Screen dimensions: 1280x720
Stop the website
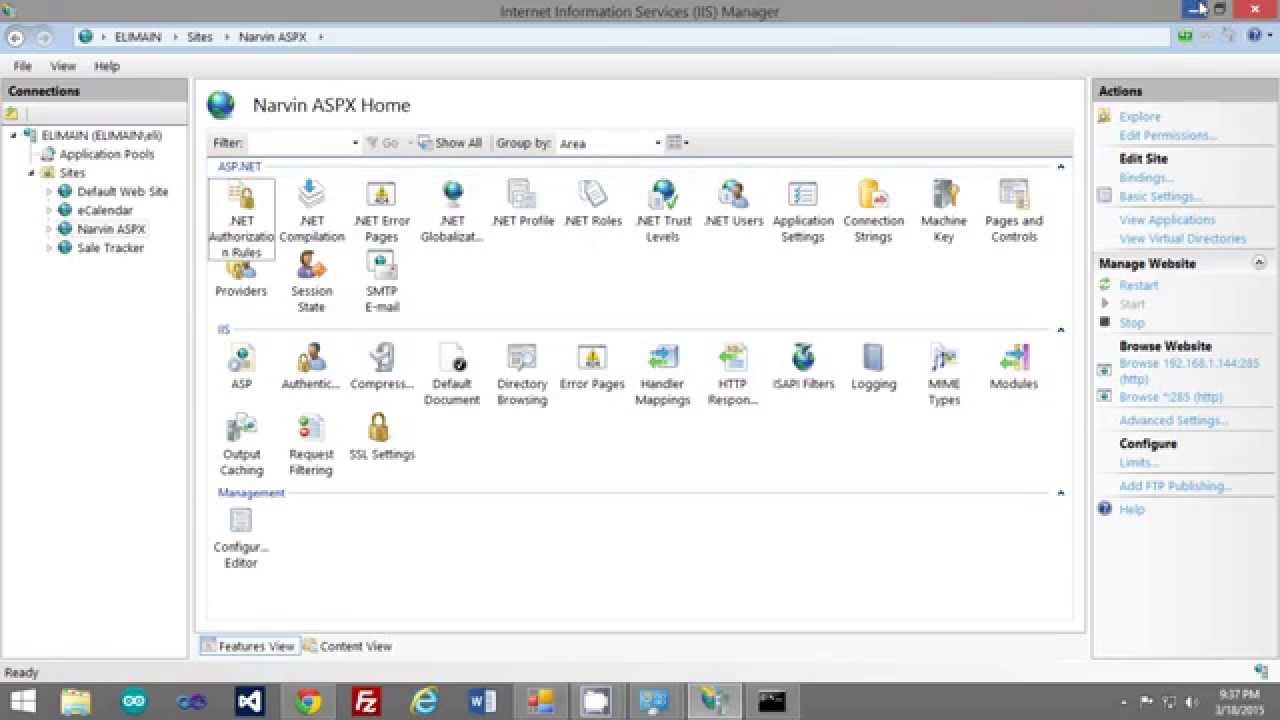[1132, 323]
